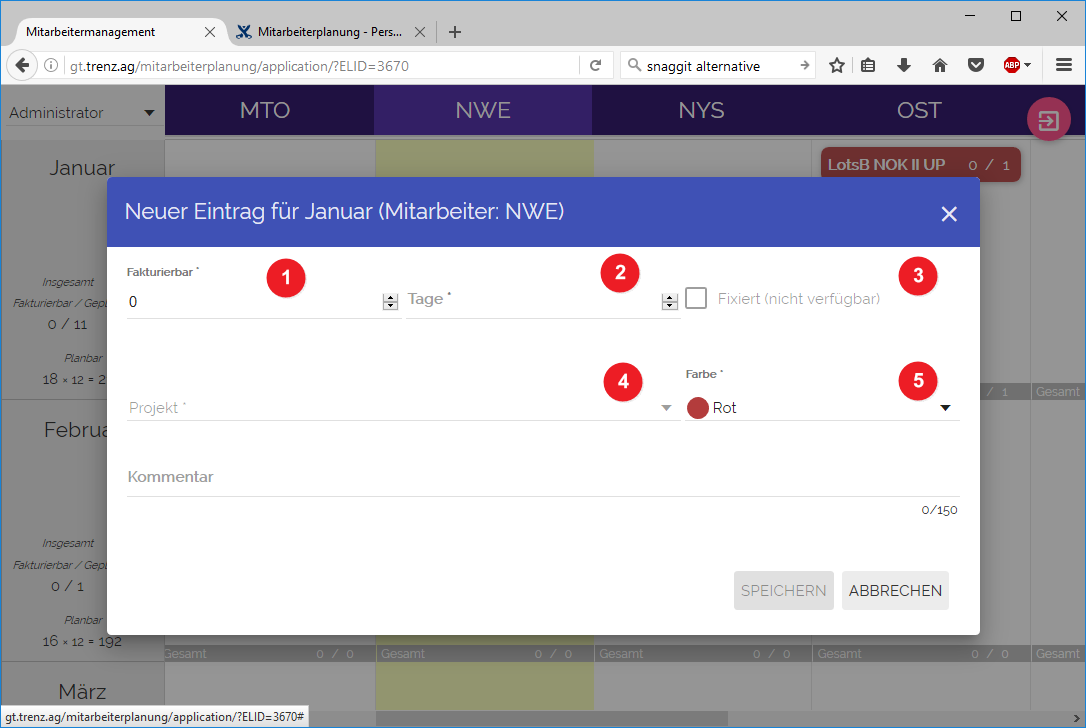Expand the Projekt dropdown
This screenshot has height=728, width=1086.
(403, 408)
